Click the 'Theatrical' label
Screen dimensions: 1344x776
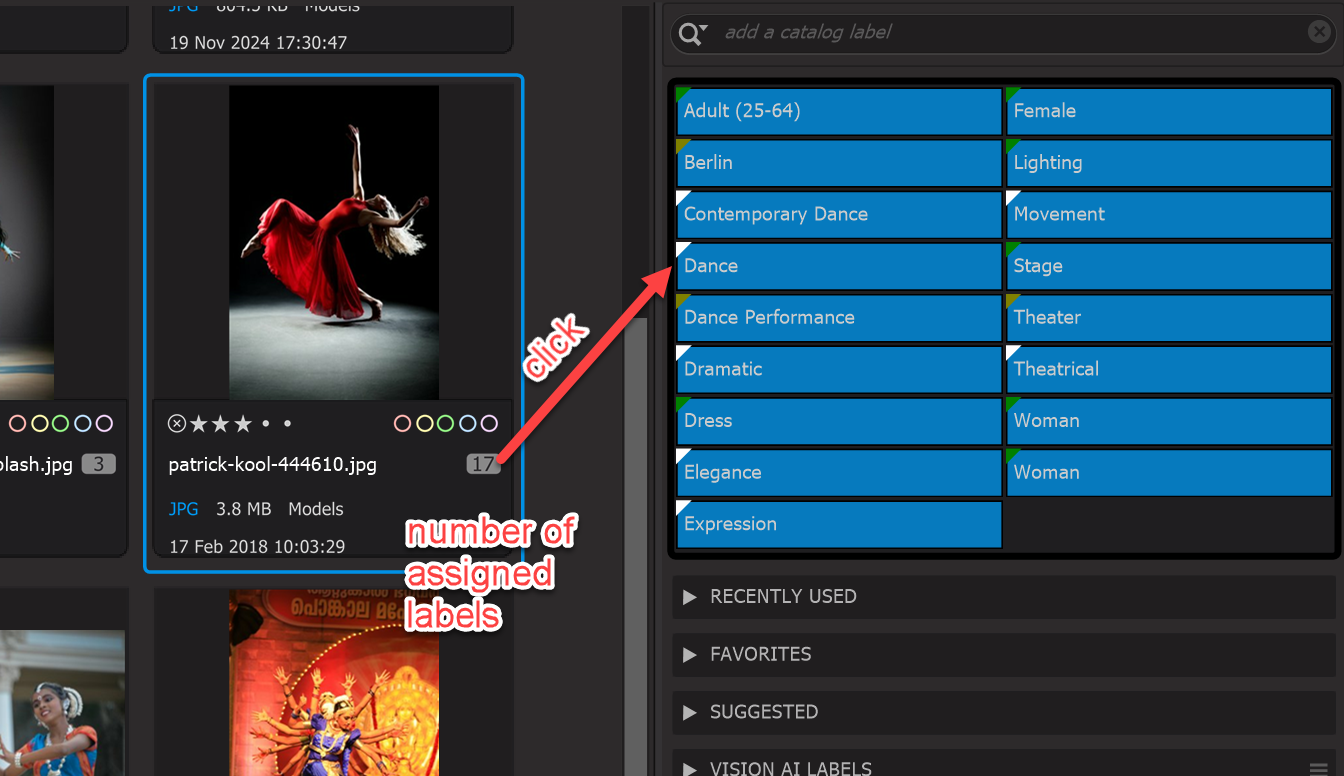(1169, 369)
